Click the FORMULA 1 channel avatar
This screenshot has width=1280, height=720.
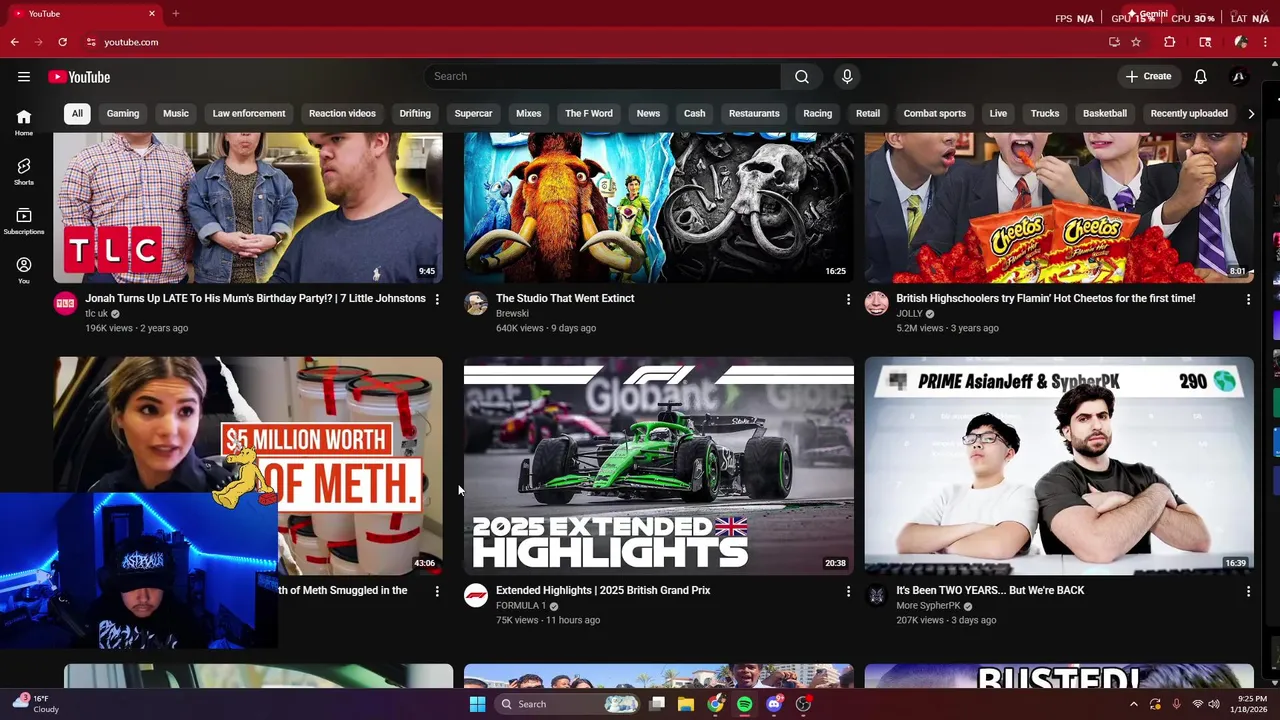pos(476,596)
